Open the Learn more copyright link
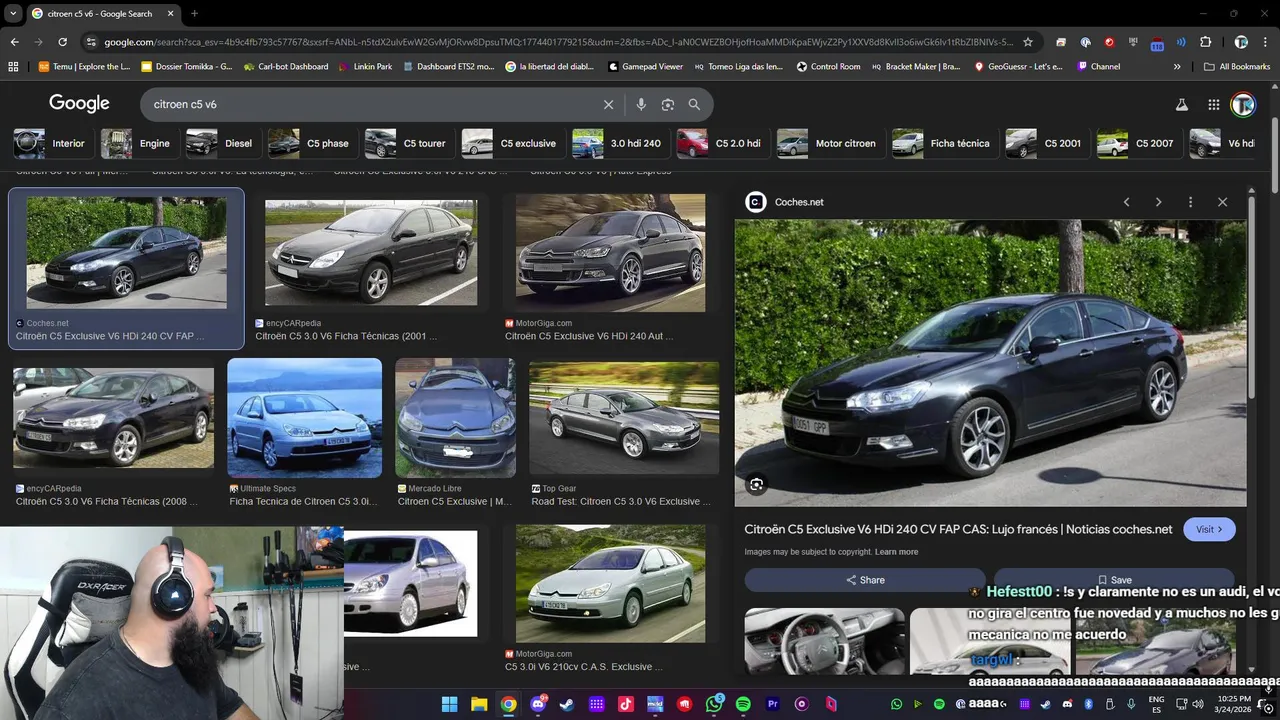Image resolution: width=1280 pixels, height=720 pixels. (896, 552)
